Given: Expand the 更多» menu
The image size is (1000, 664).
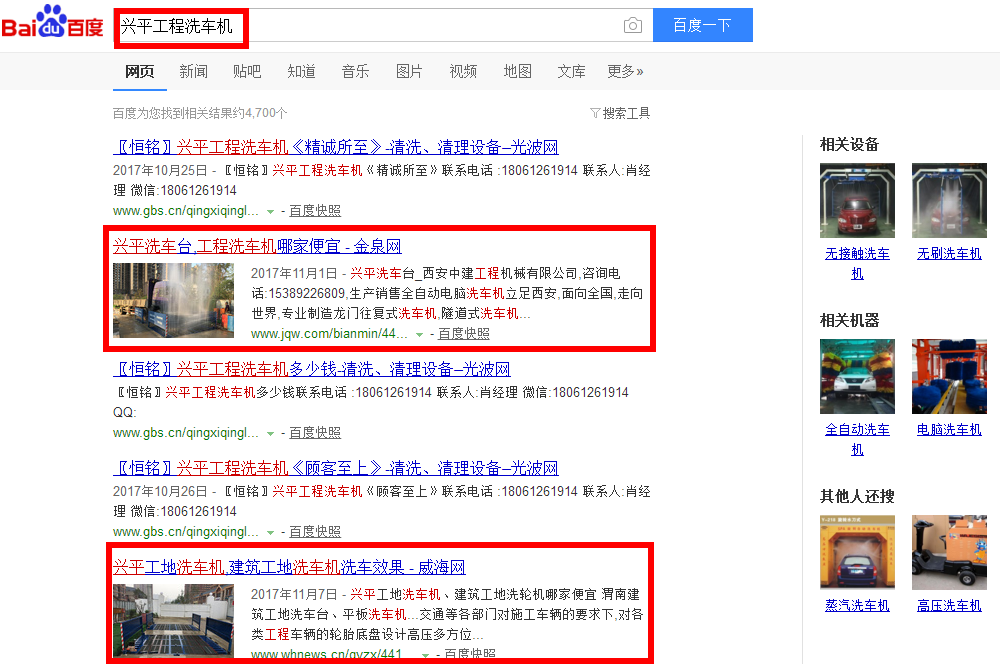Looking at the screenshot, I should pos(625,71).
